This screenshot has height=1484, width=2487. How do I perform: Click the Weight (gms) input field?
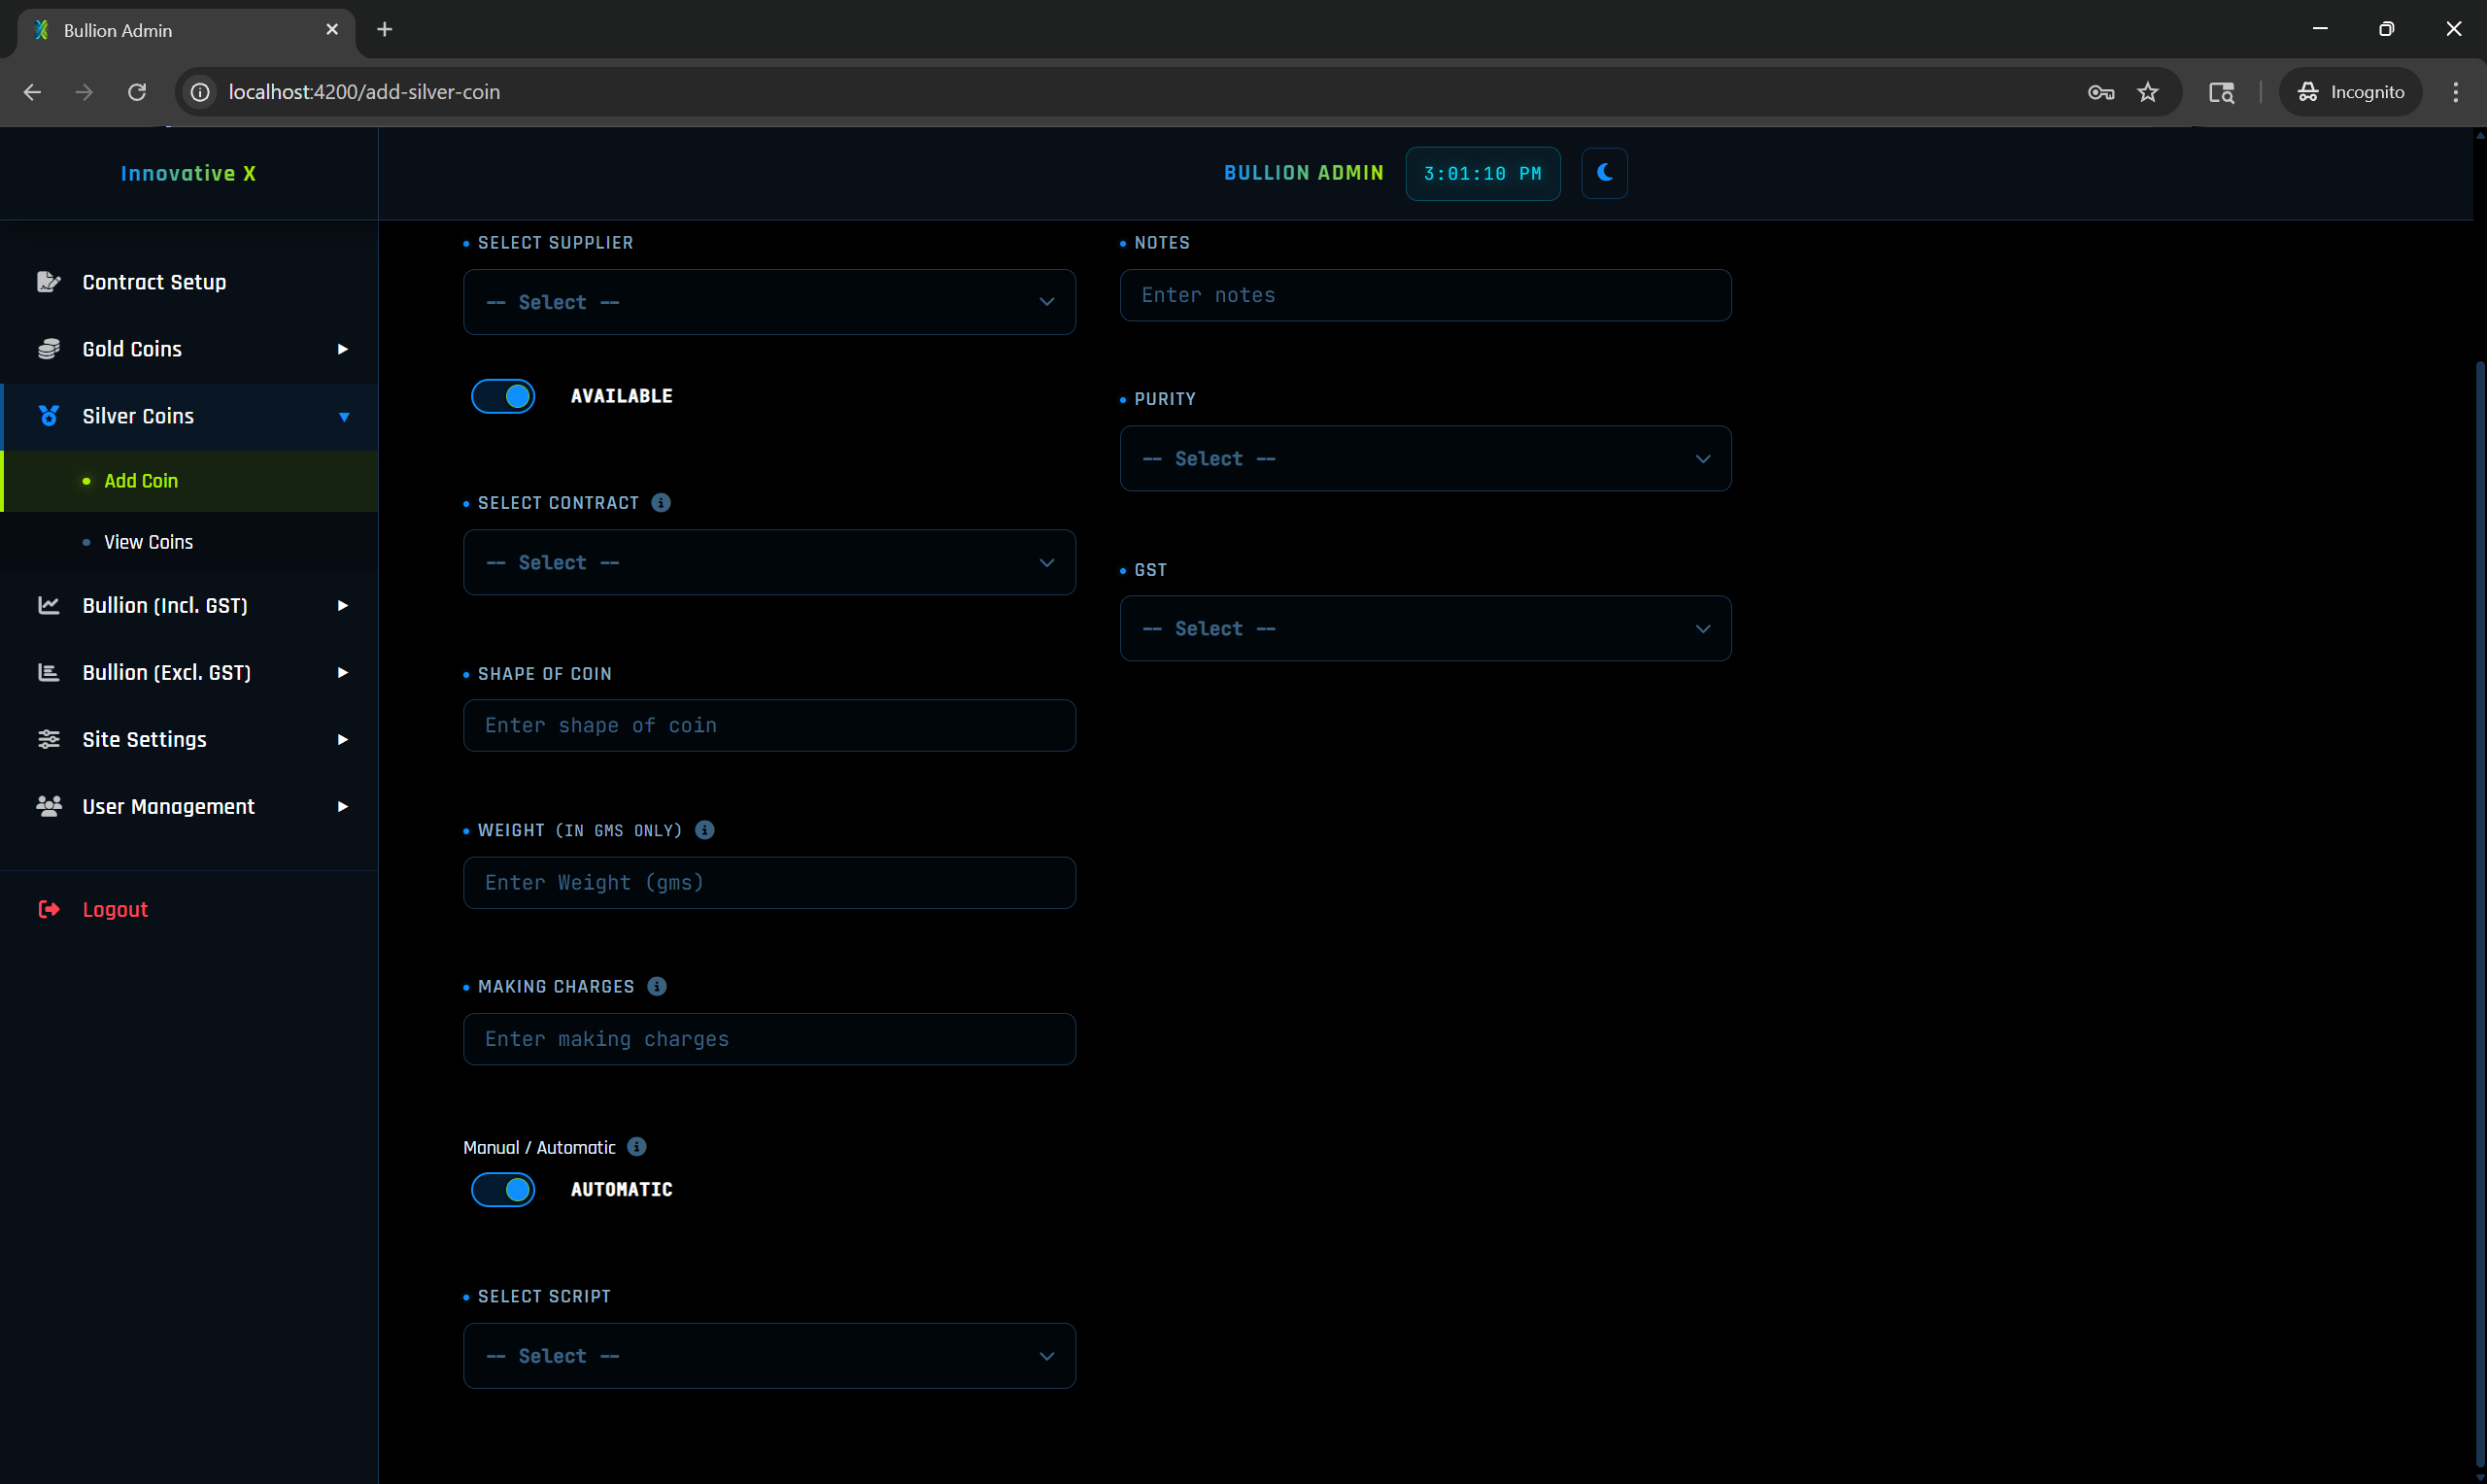(x=769, y=882)
